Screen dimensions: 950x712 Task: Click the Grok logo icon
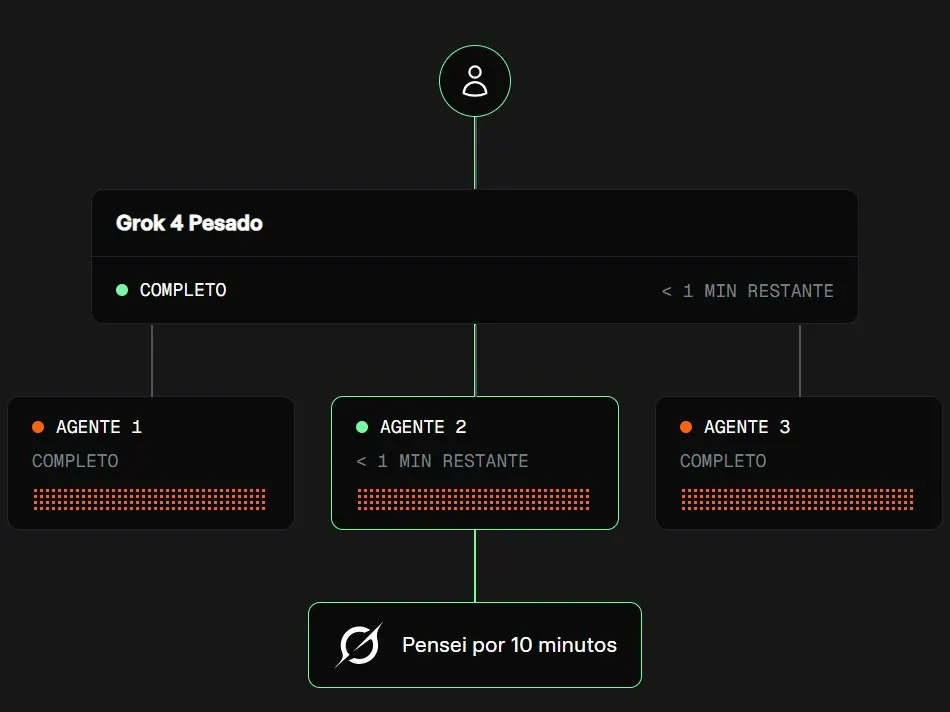359,645
